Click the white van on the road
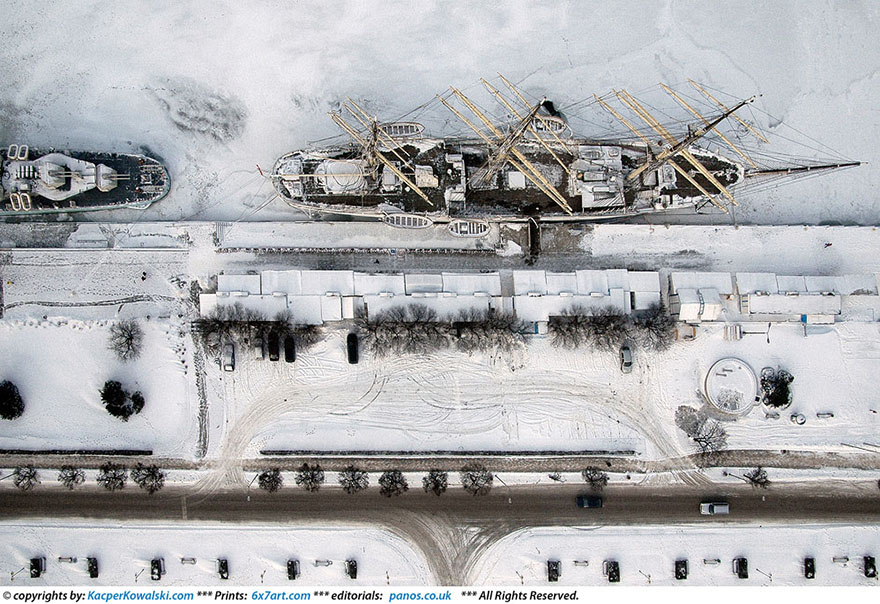Screen dimensions: 880x604 pyautogui.click(x=714, y=508)
